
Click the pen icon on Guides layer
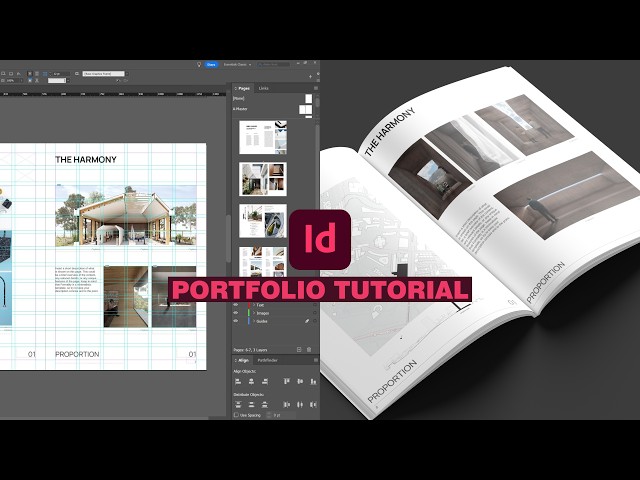click(x=307, y=321)
